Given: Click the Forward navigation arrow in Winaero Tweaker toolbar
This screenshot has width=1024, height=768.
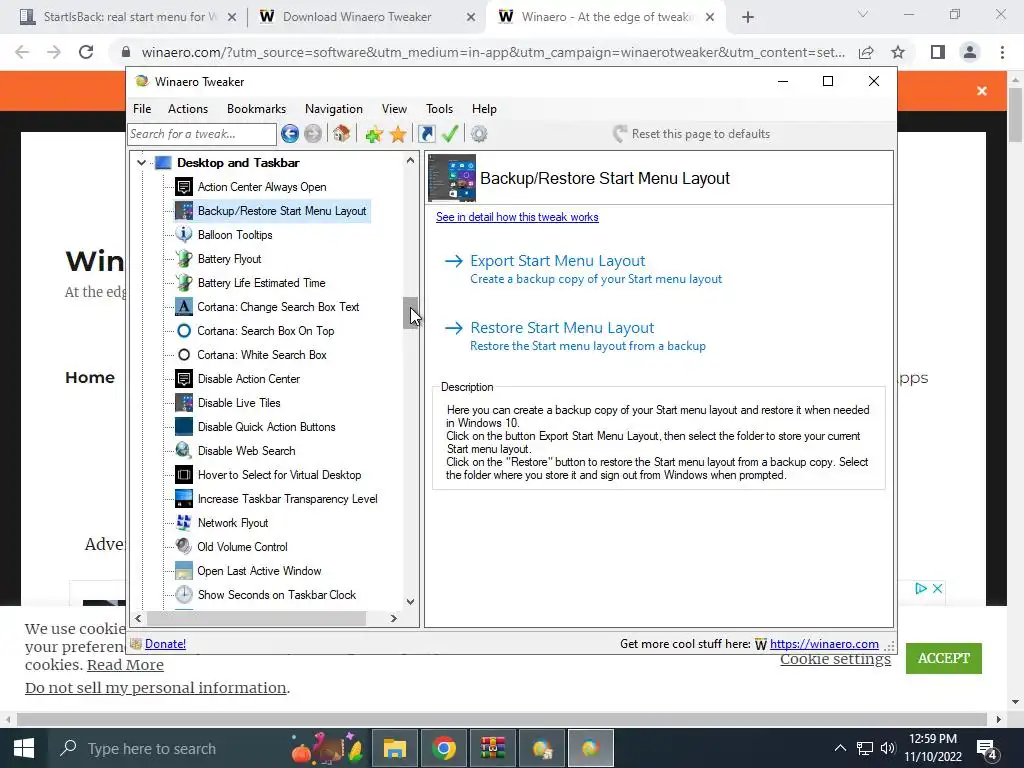Looking at the screenshot, I should pos(313,134).
